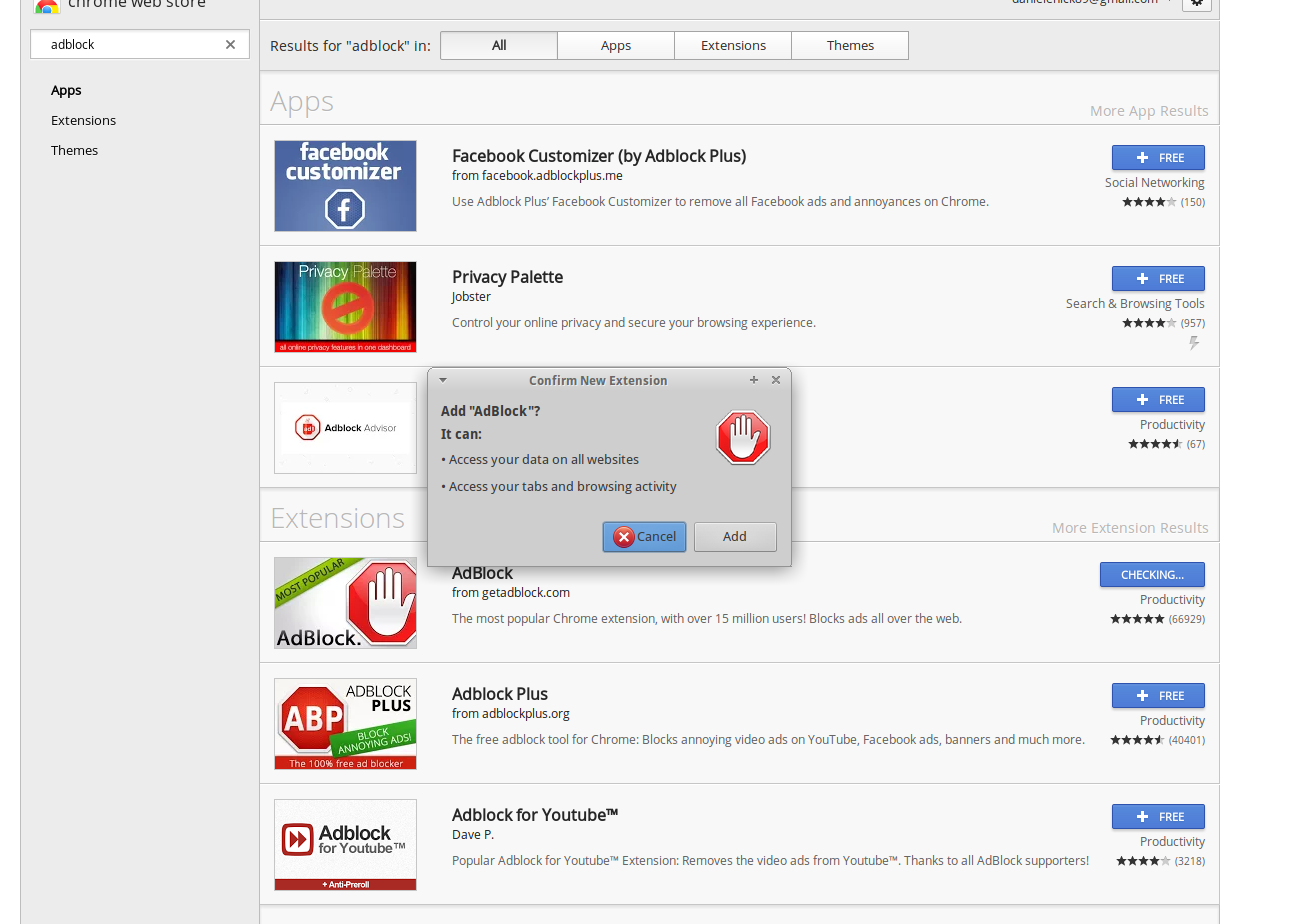This screenshot has height=924, width=1313.
Task: Open Adblock Plus ABP thumbnail
Action: [345, 724]
